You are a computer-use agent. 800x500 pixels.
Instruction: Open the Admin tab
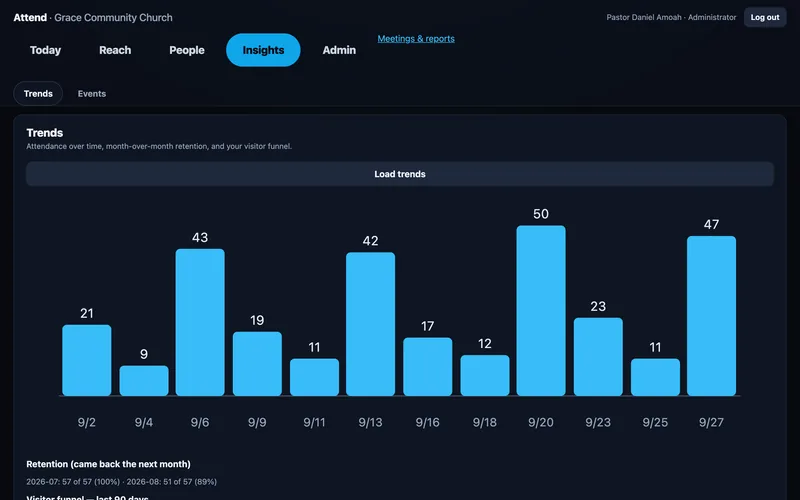click(x=339, y=50)
